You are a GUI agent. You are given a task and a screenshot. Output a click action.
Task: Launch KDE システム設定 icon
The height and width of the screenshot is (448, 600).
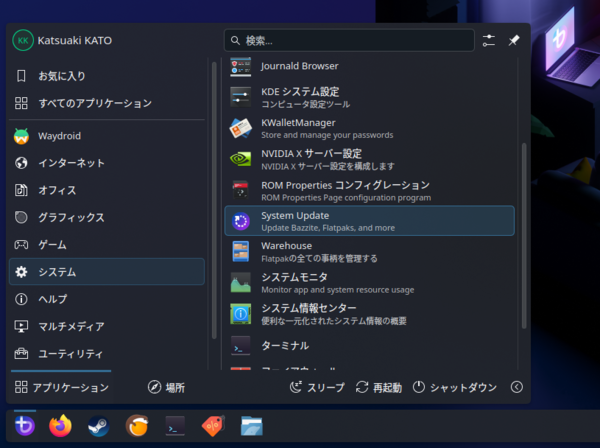(240, 97)
